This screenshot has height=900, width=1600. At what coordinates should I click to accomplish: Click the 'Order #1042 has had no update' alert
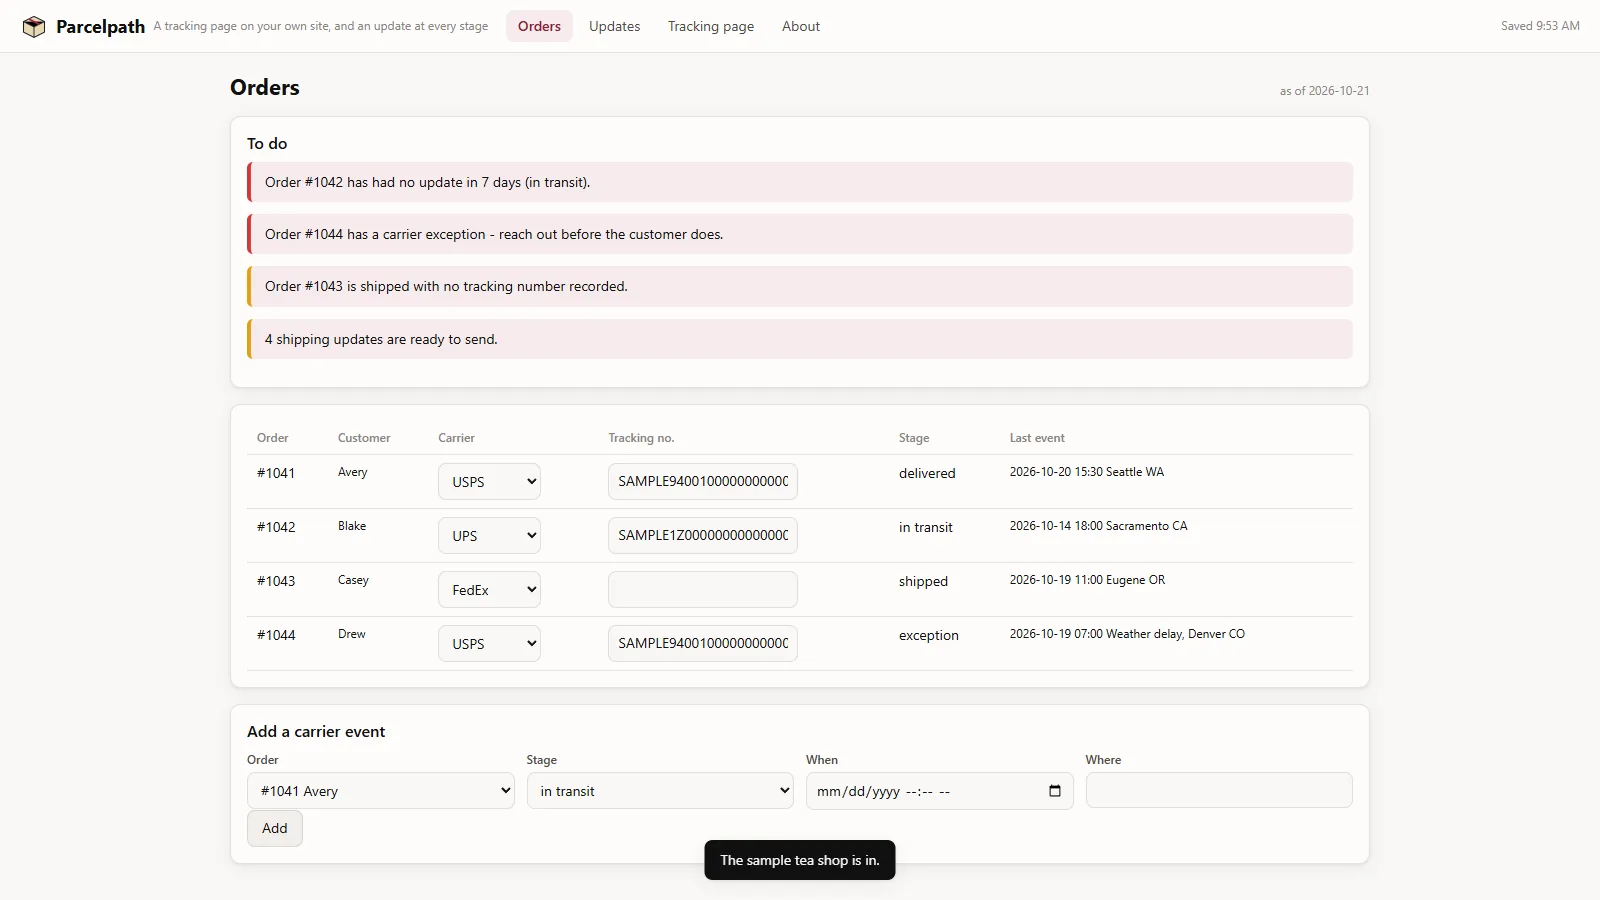pyautogui.click(x=800, y=182)
